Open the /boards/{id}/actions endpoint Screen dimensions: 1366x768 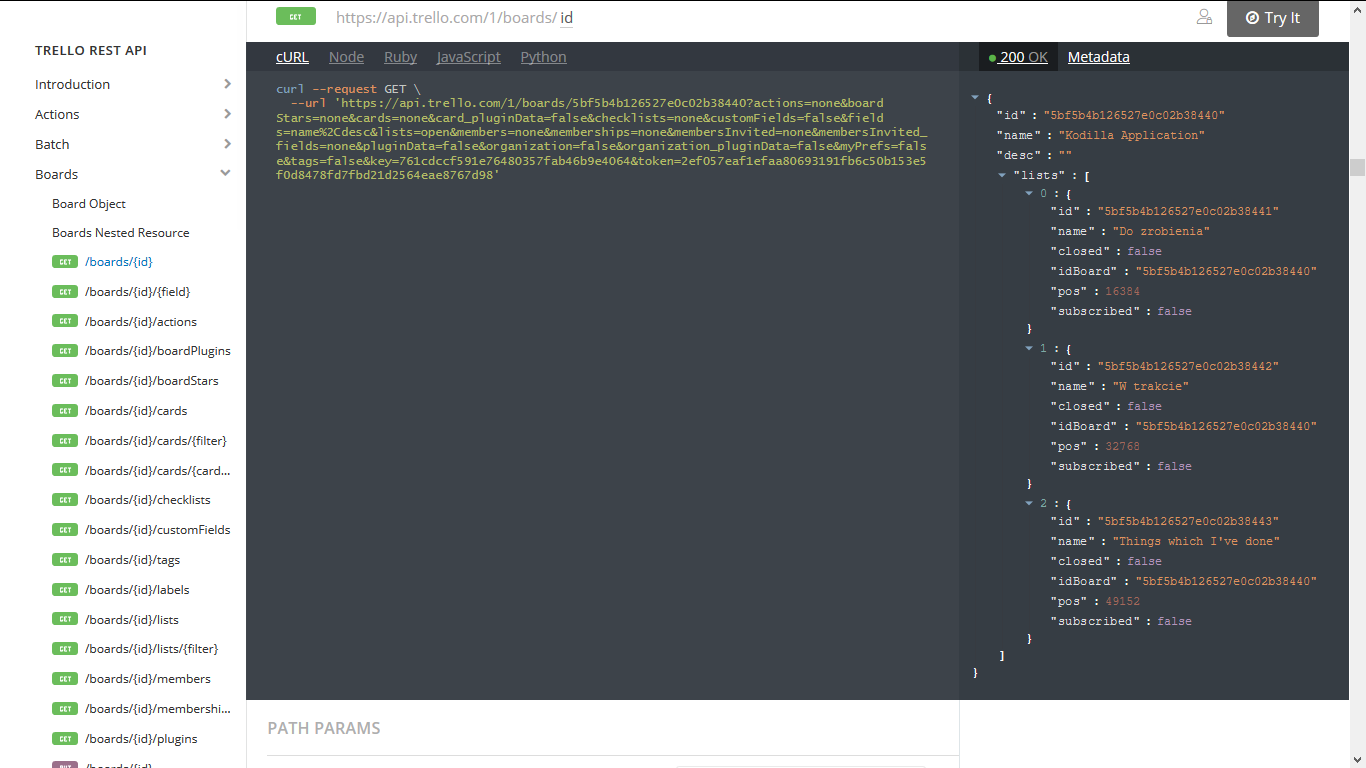(141, 322)
